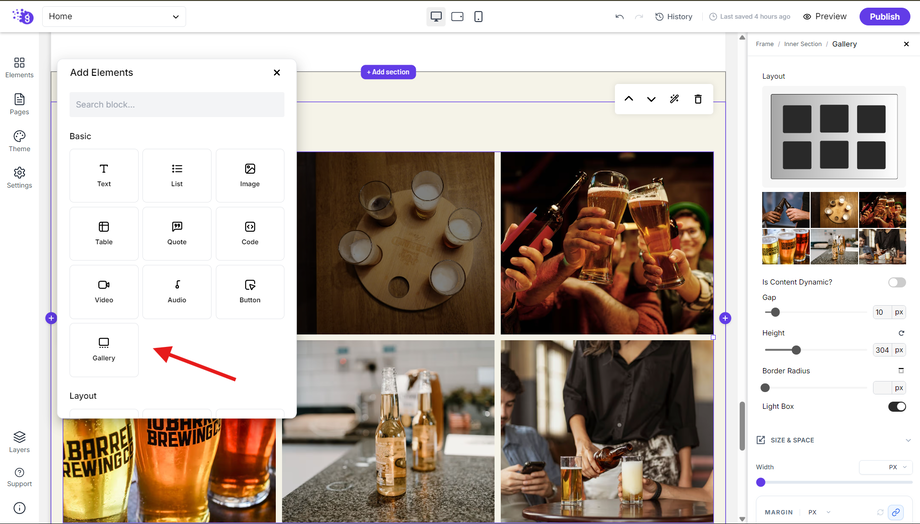The image size is (920, 524).
Task: Add a Text element
Action: coord(104,175)
